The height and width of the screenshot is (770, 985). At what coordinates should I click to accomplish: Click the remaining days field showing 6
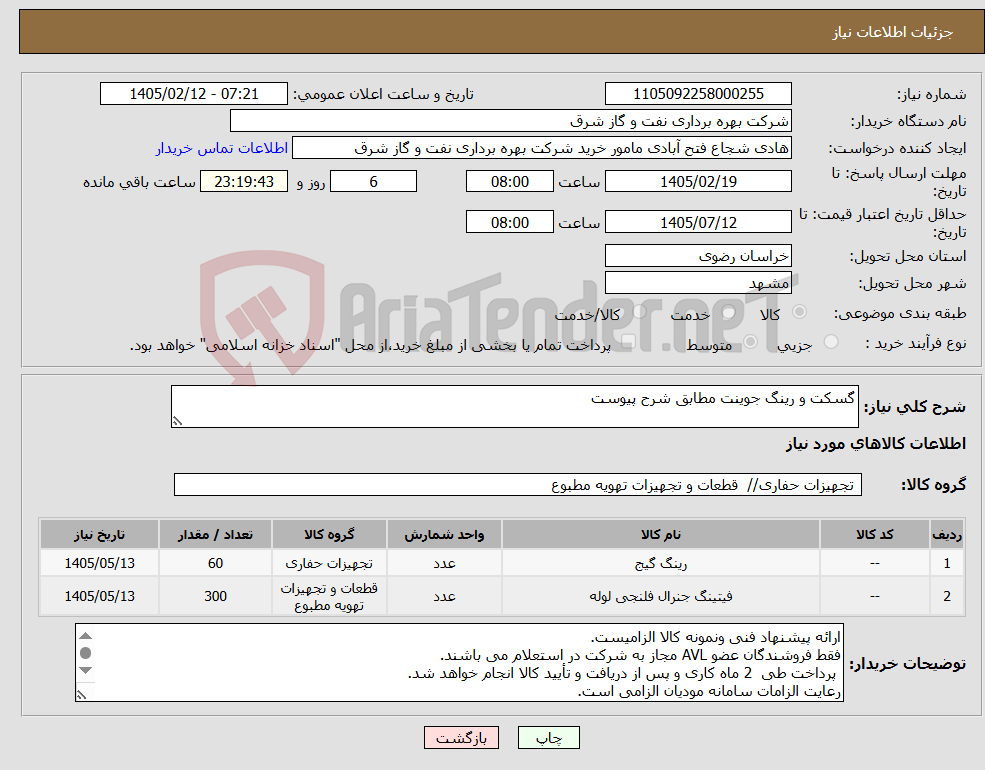pos(373,182)
